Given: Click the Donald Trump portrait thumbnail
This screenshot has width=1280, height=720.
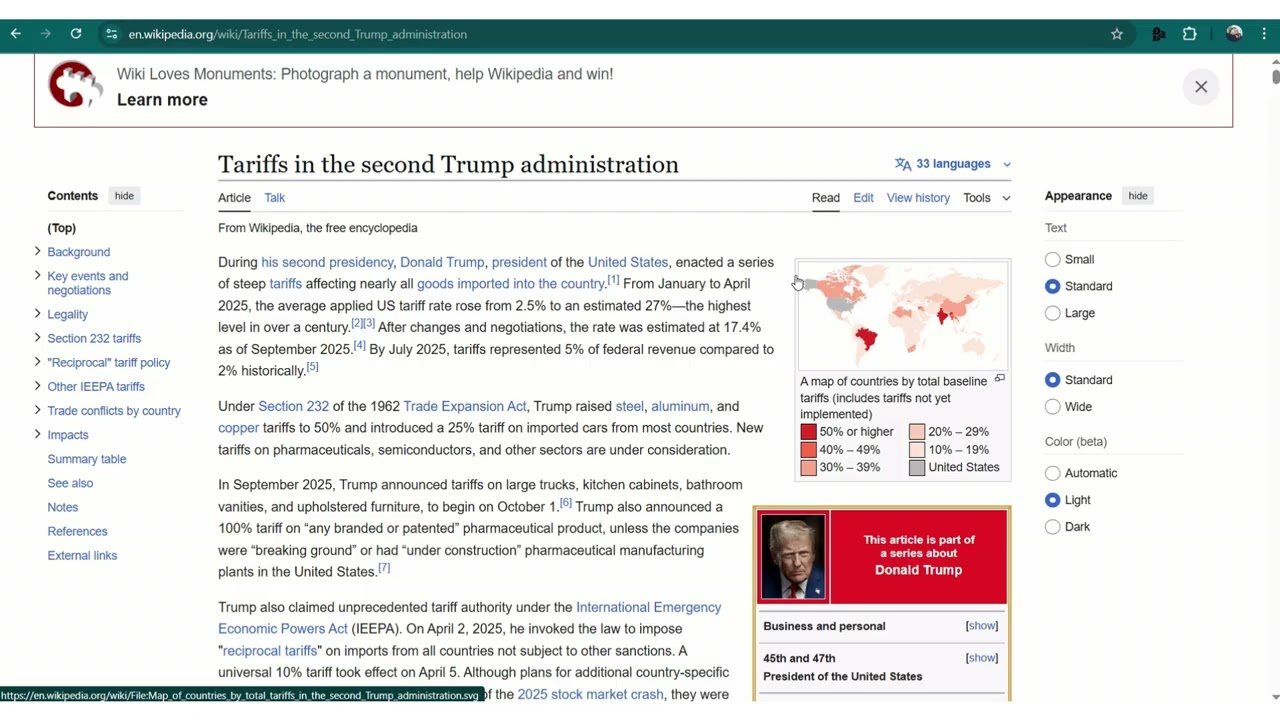Looking at the screenshot, I should pyautogui.click(x=793, y=556).
